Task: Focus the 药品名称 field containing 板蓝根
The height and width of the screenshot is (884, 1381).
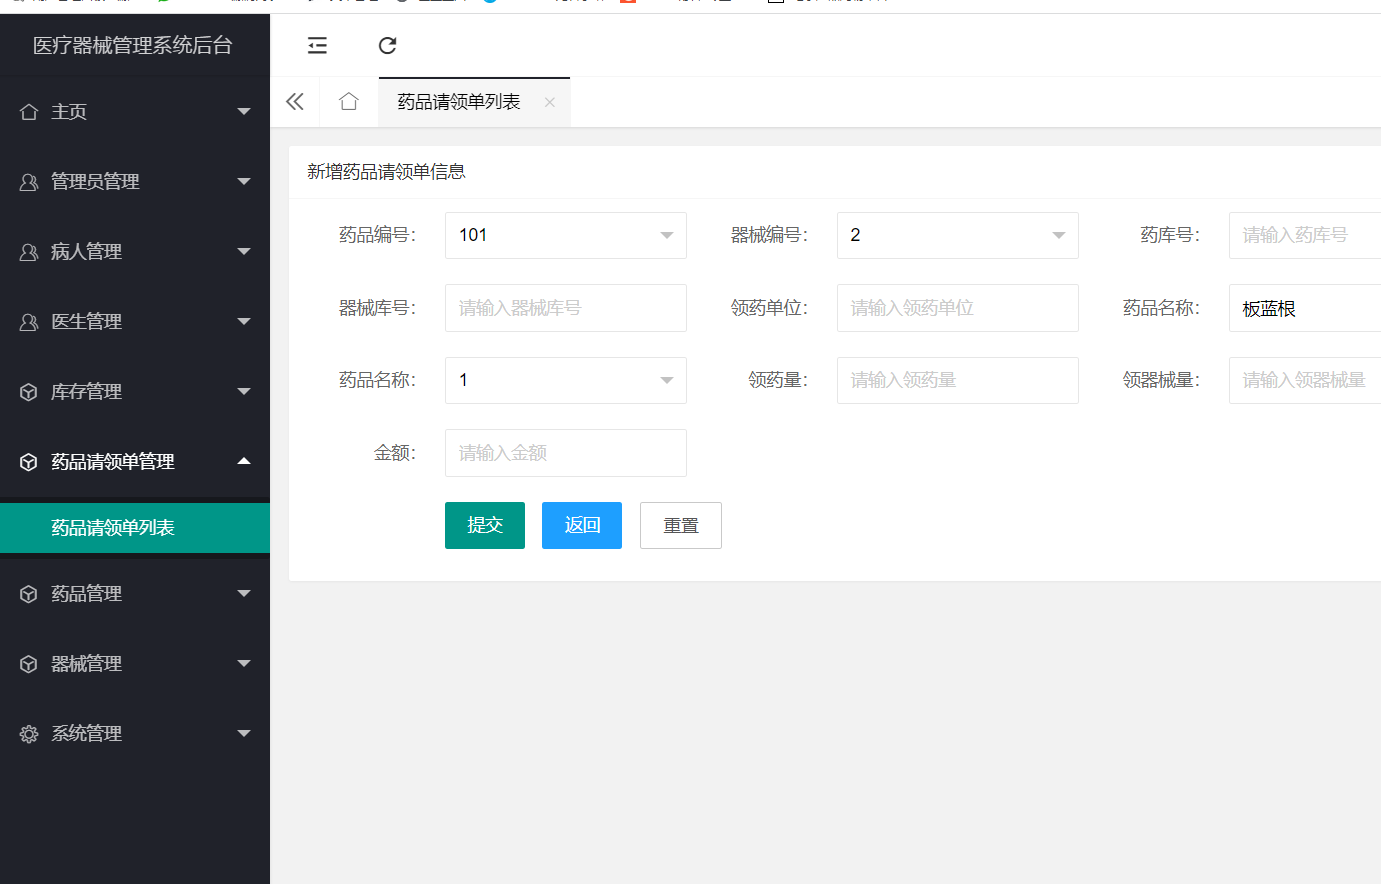Action: [1305, 308]
